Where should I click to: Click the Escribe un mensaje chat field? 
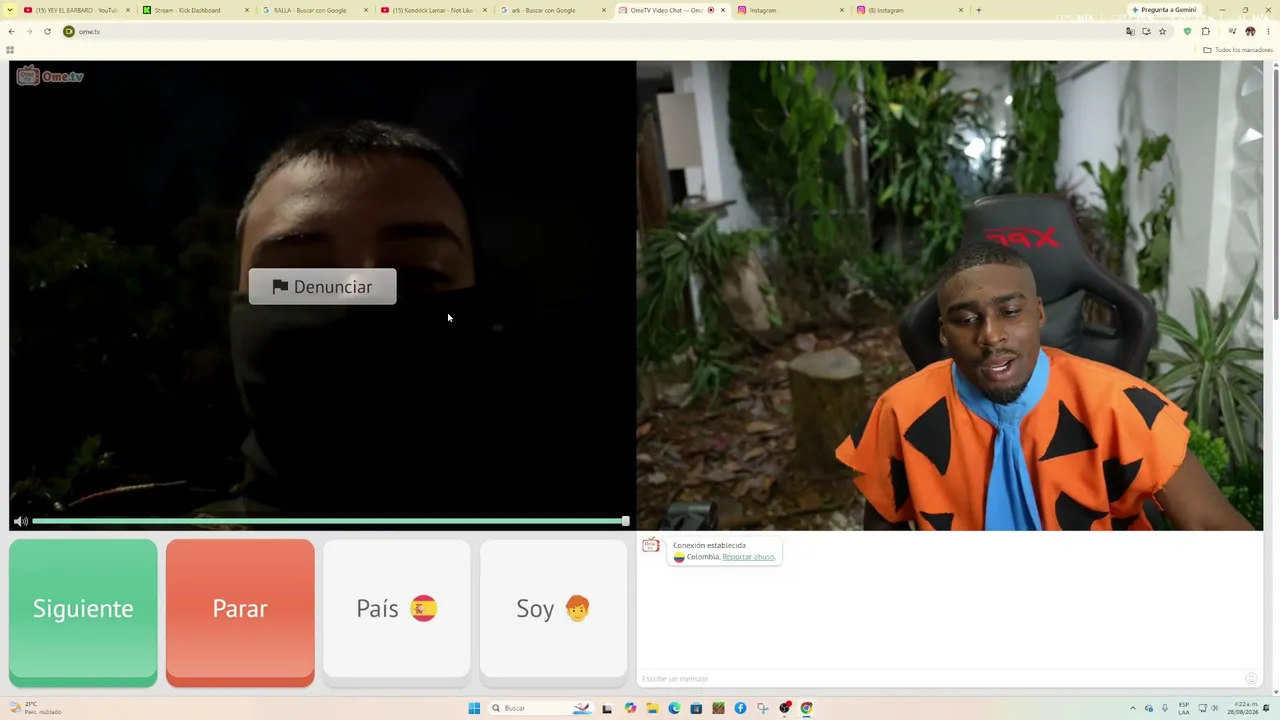click(940, 679)
